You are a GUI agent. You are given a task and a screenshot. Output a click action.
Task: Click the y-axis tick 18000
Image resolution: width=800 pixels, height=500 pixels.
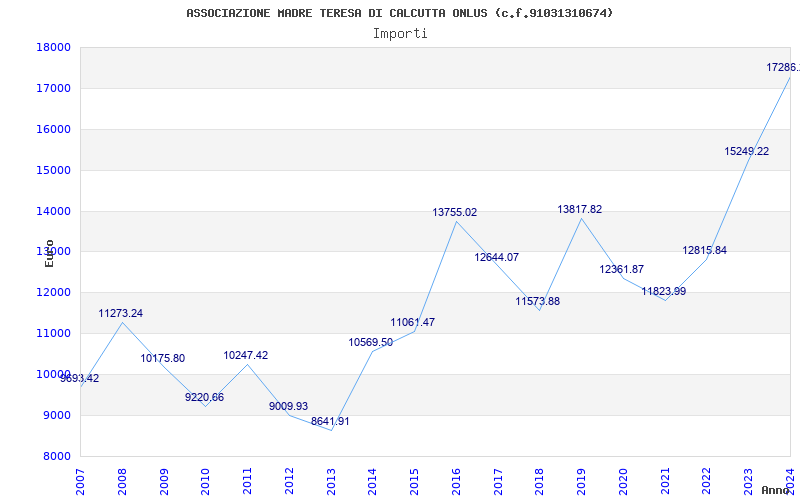pos(53,47)
